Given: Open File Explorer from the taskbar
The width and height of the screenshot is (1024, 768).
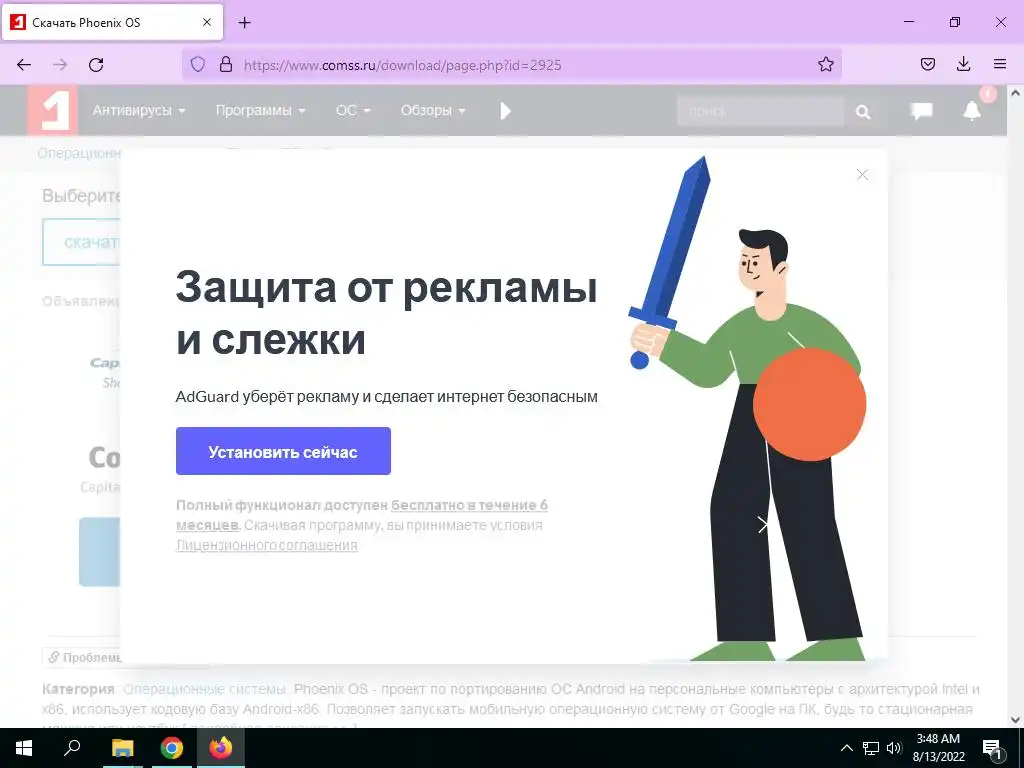Looking at the screenshot, I should click(122, 748).
